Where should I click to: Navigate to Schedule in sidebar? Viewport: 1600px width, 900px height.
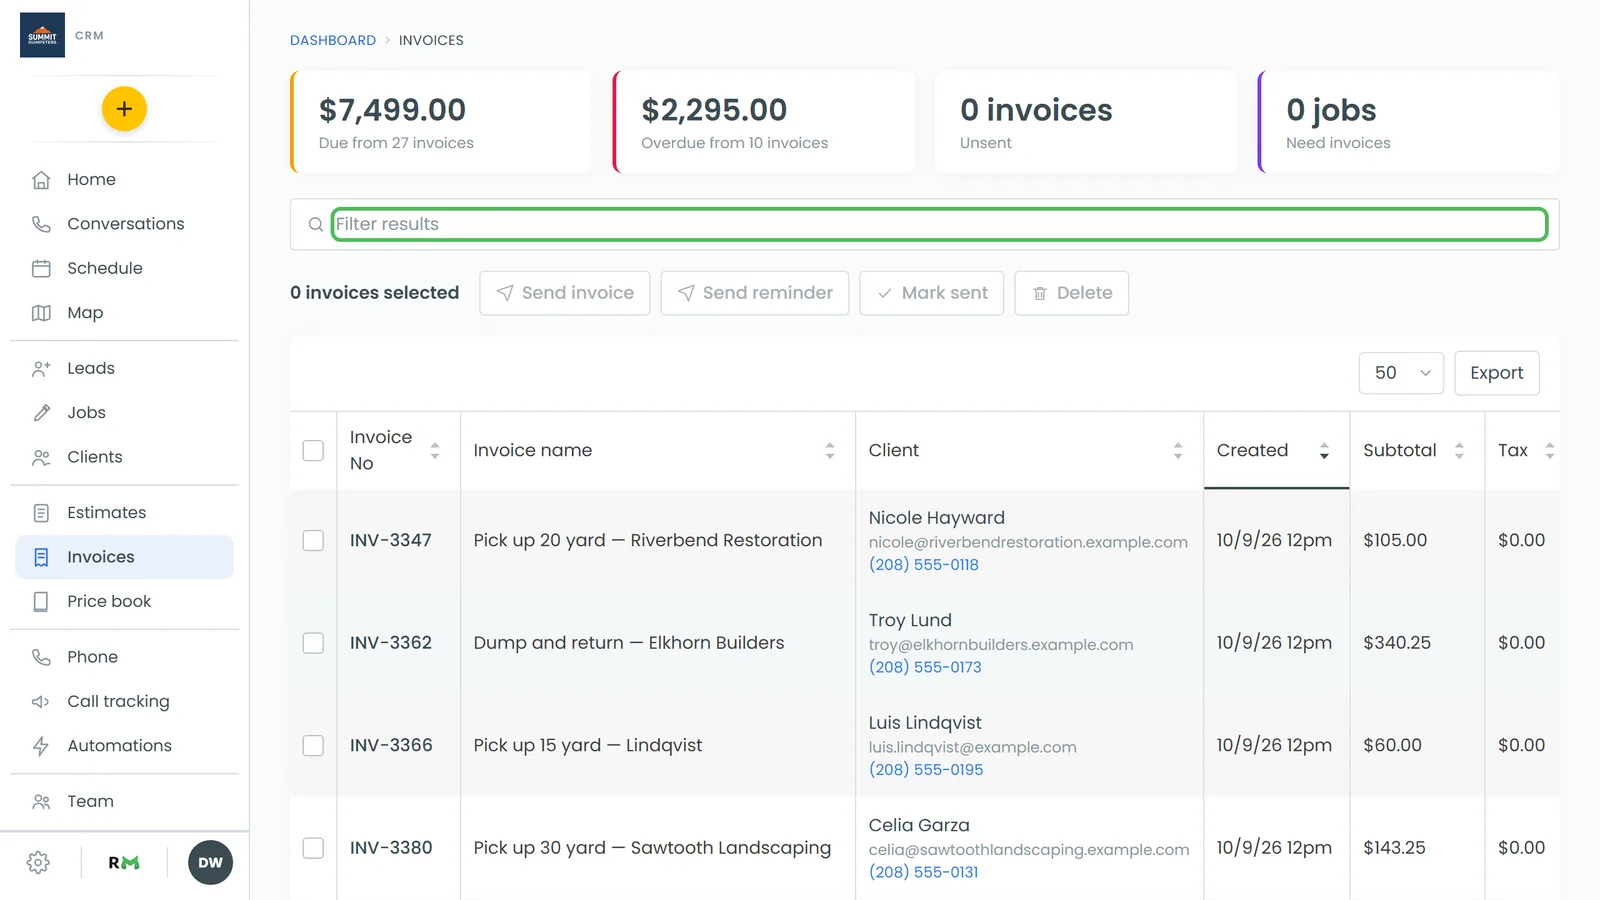[x=124, y=268]
